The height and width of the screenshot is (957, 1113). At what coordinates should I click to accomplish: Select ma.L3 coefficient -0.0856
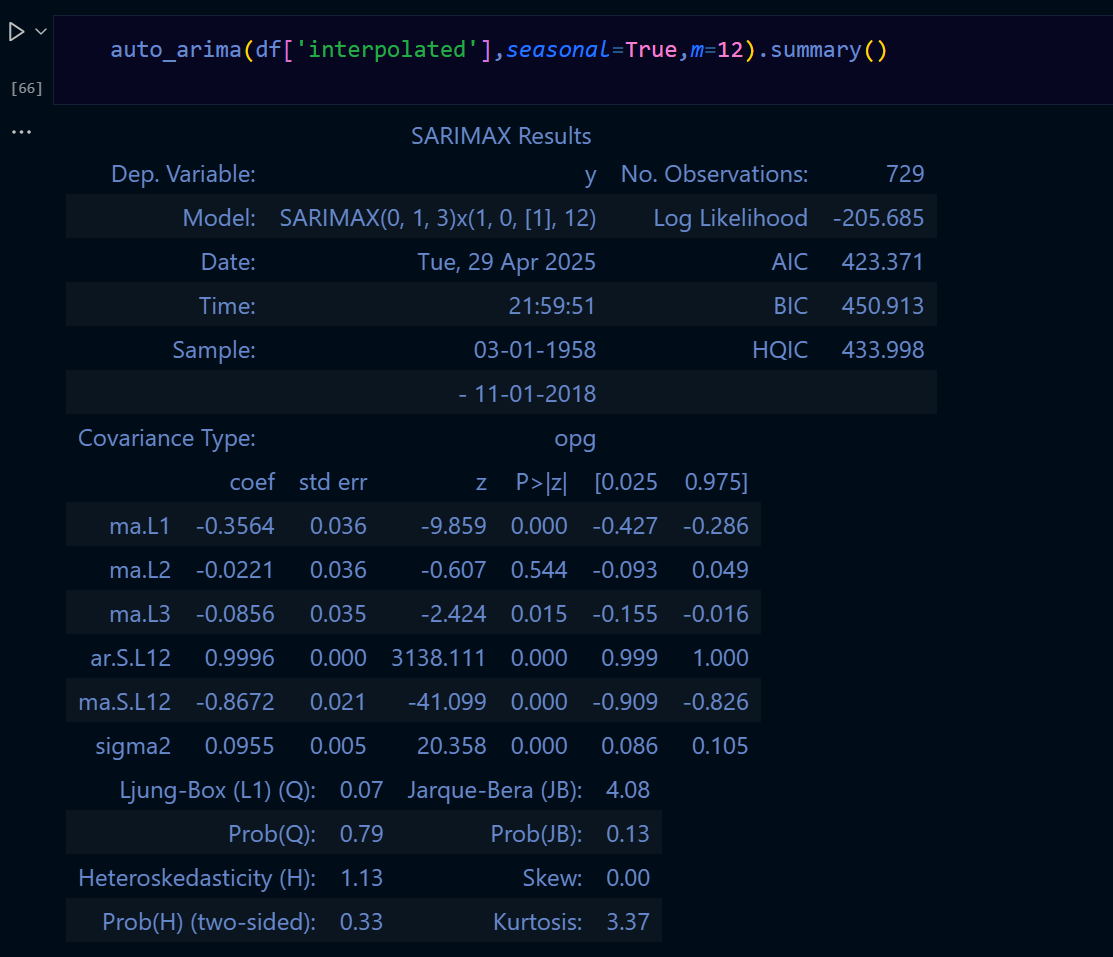point(235,614)
